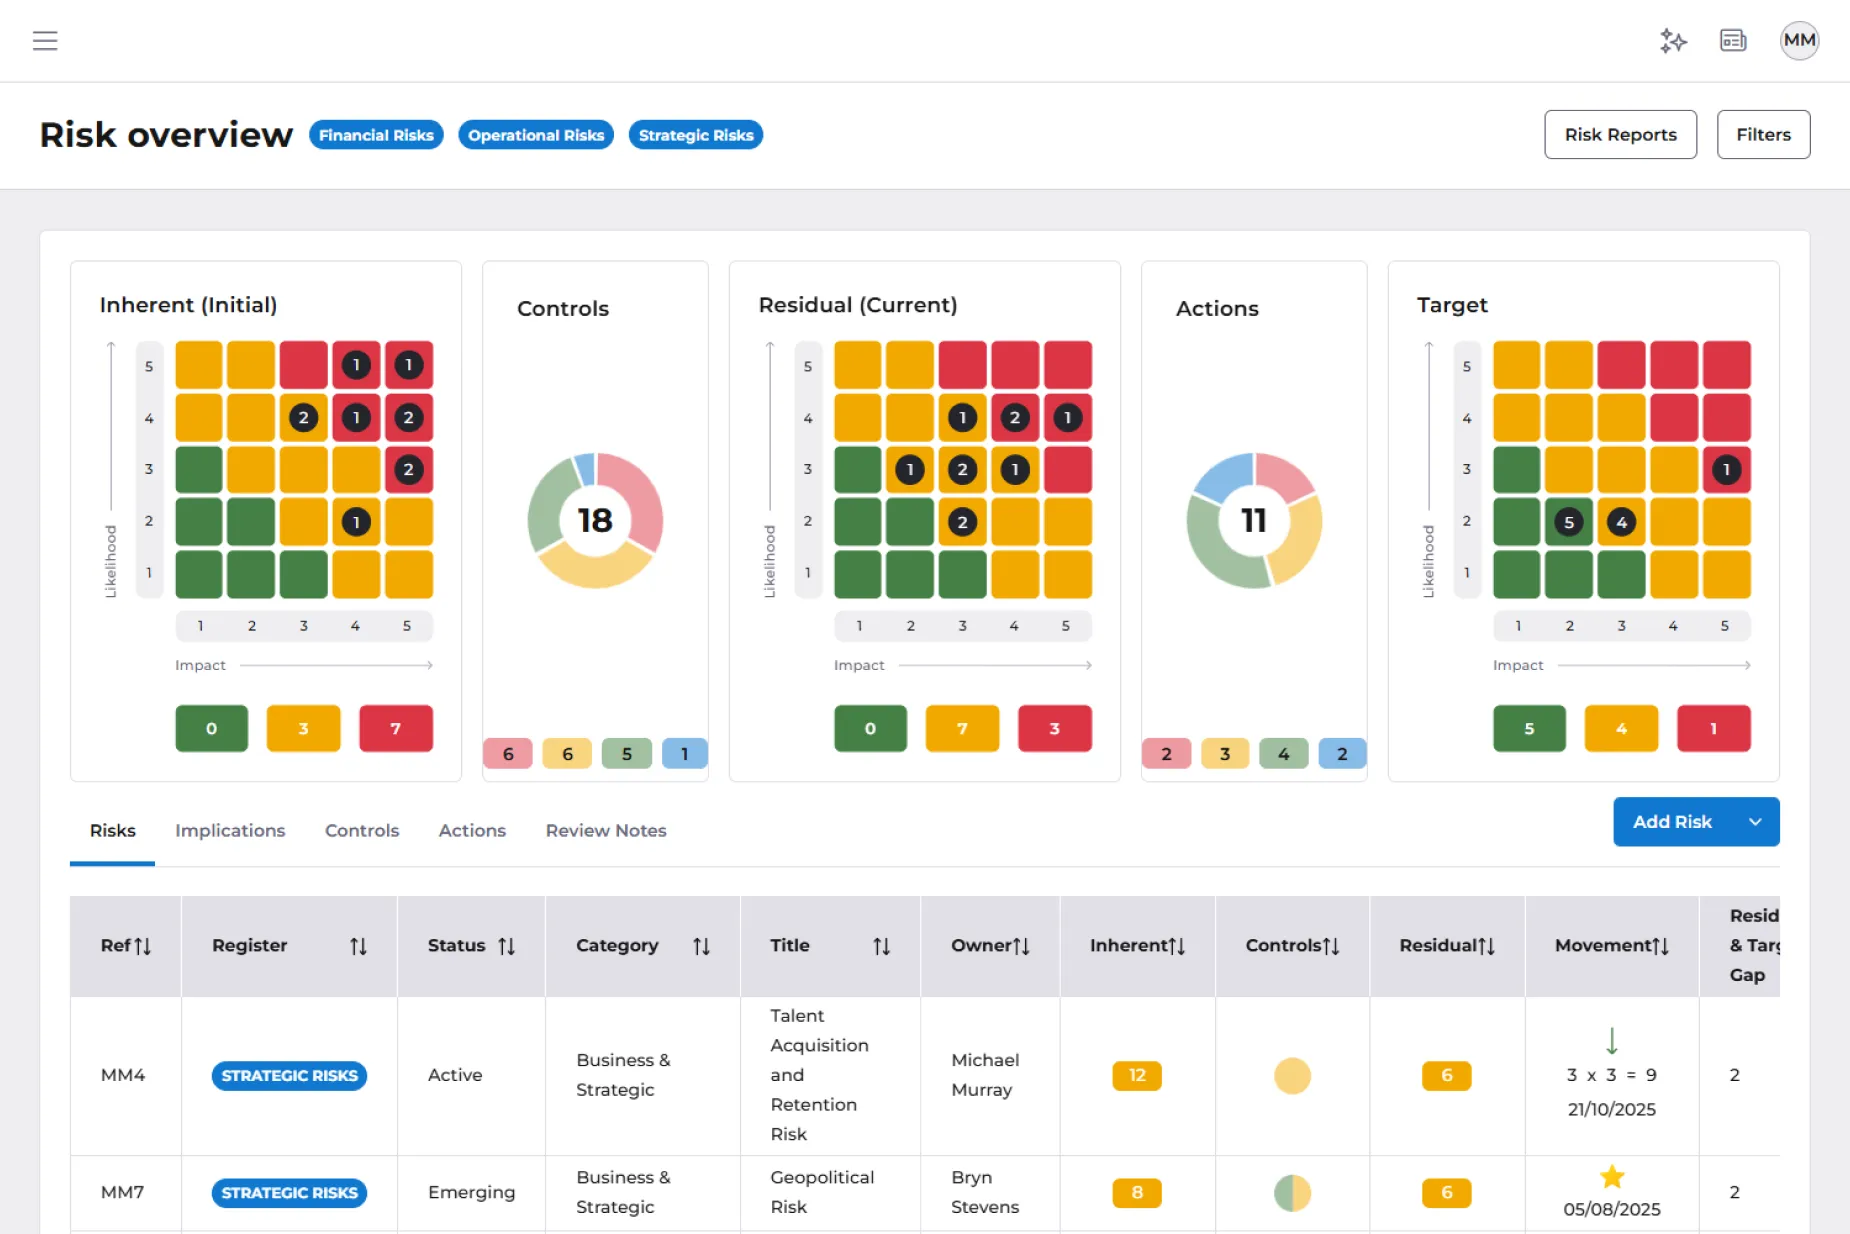The image size is (1850, 1234).
Task: Switch to the Review Notes tab
Action: point(606,831)
